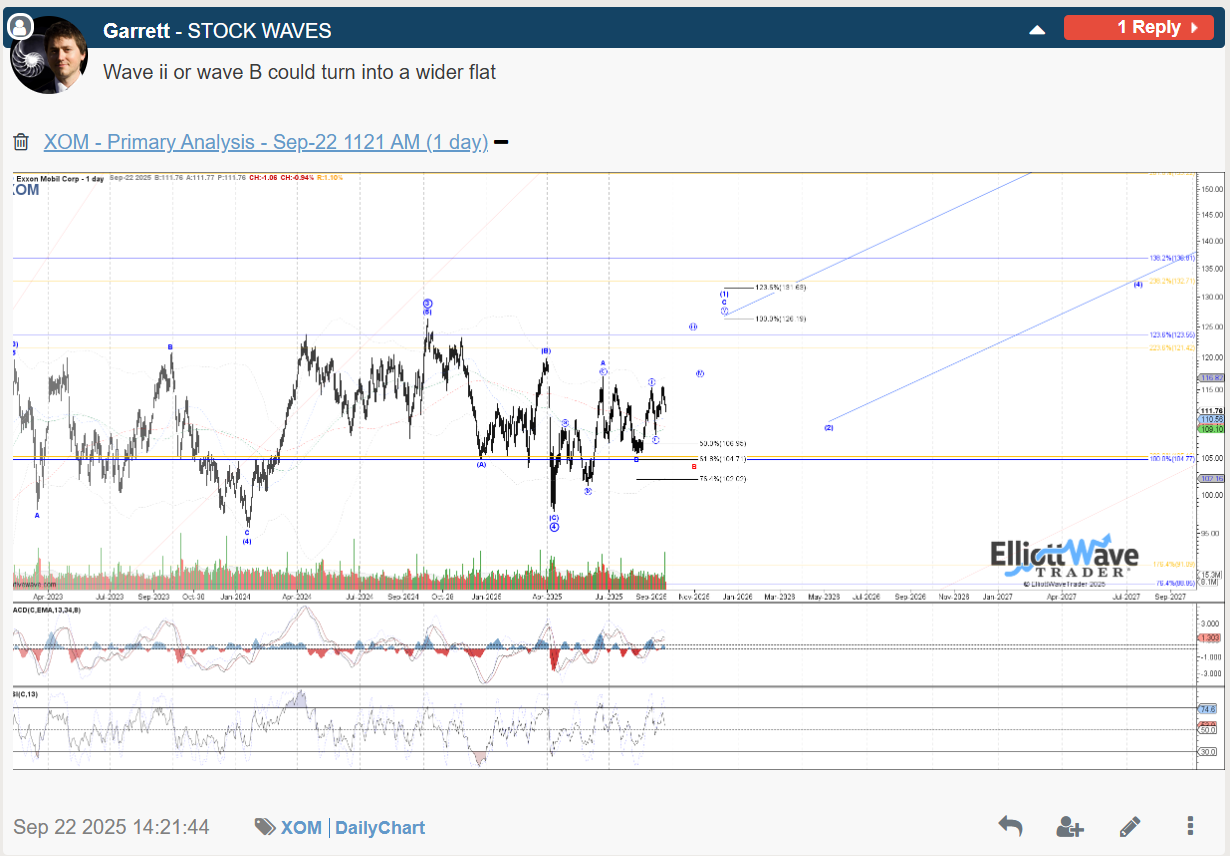The height and width of the screenshot is (856, 1230).
Task: Open the XOM Primary Analysis chart link
Action: pyautogui.click(x=265, y=142)
